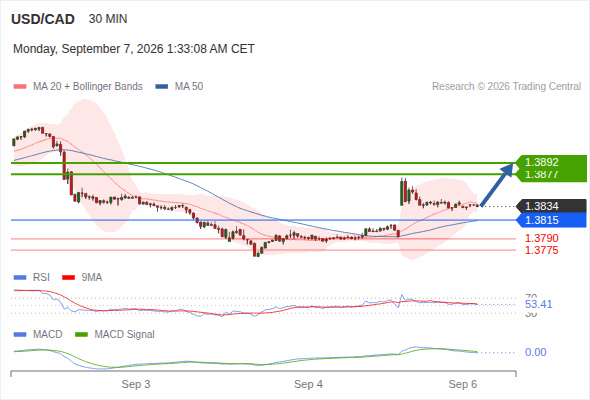The height and width of the screenshot is (400, 590).
Task: Click the MACD blue legend swatch
Action: [x=20, y=335]
